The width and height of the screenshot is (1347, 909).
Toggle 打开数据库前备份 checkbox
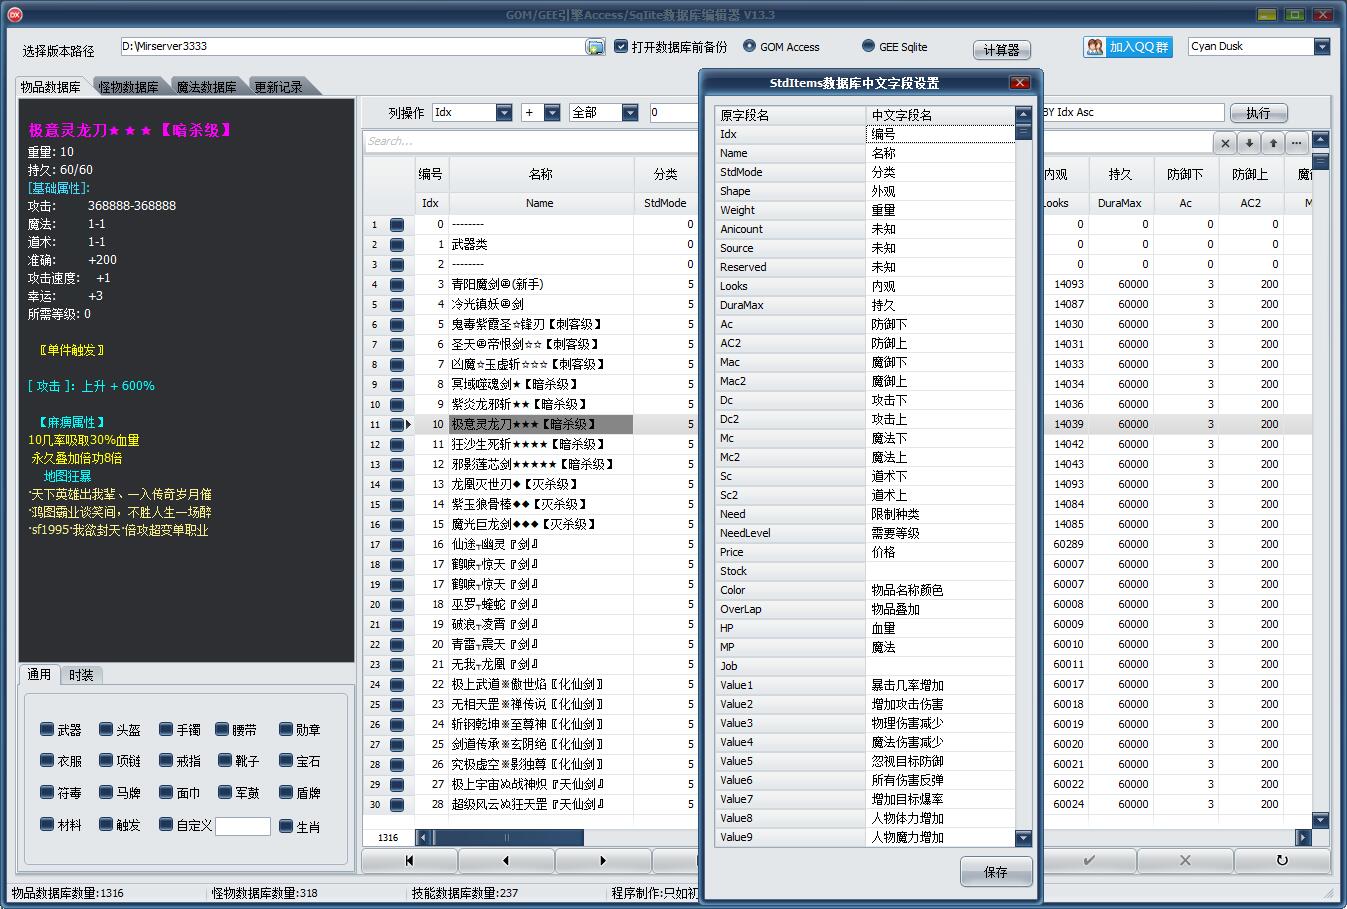pyautogui.click(x=621, y=46)
